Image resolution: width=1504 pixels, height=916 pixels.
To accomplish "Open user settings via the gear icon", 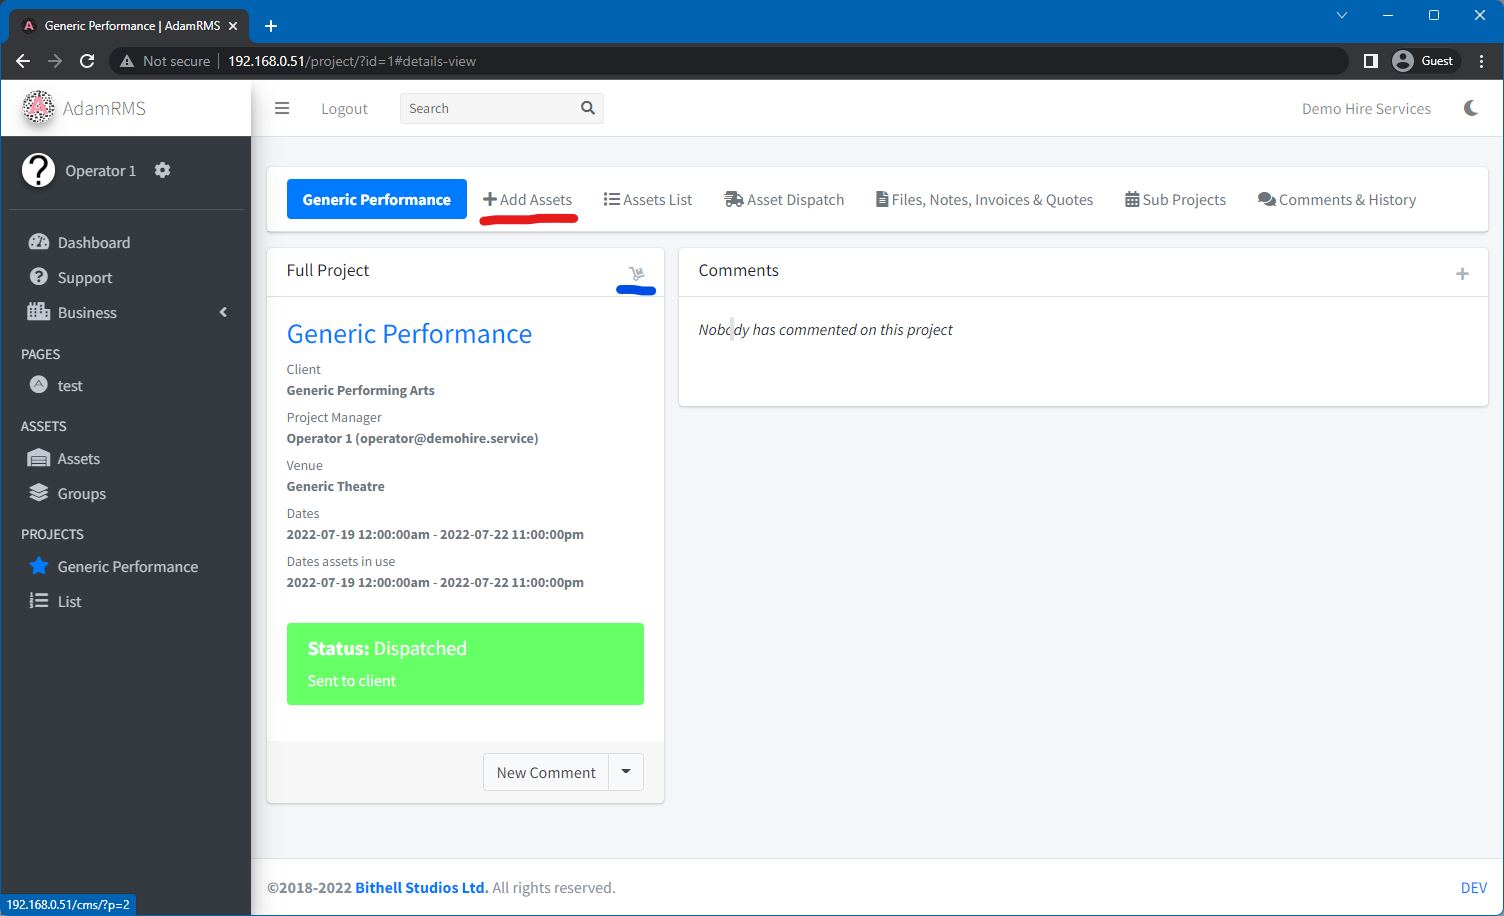I will (x=162, y=170).
